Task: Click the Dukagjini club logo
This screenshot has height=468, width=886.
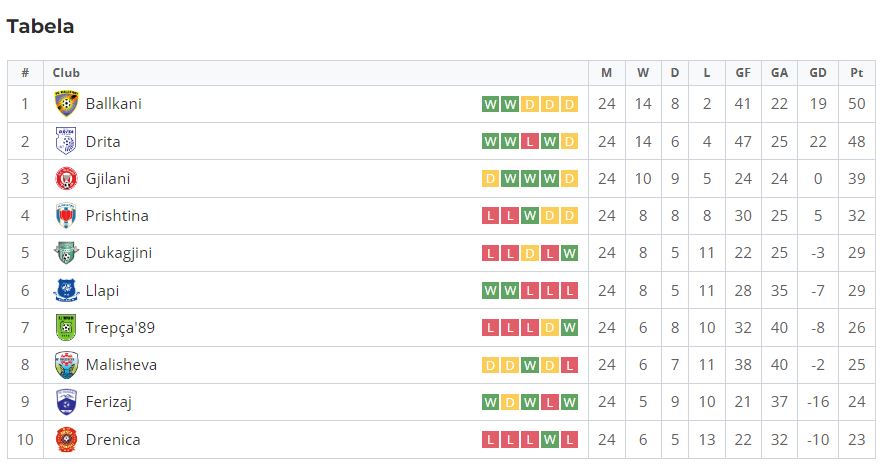Action: (66, 253)
